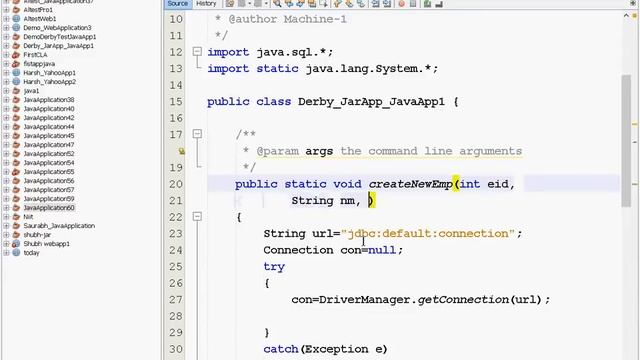Expand the today project node
Viewport: 640px width, 360px height.
6,253
